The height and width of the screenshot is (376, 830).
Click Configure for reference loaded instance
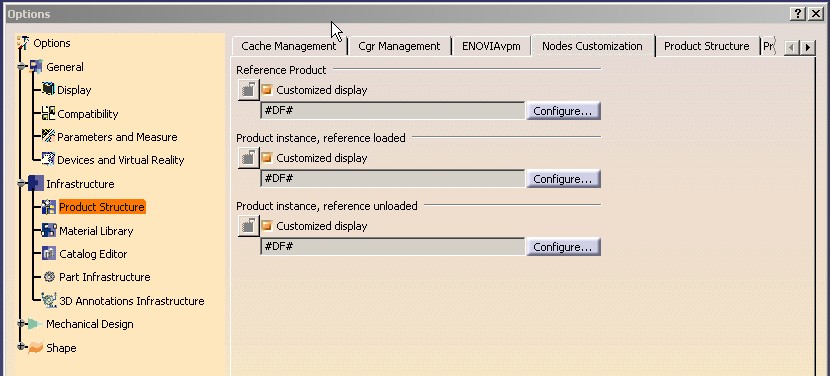tap(563, 179)
